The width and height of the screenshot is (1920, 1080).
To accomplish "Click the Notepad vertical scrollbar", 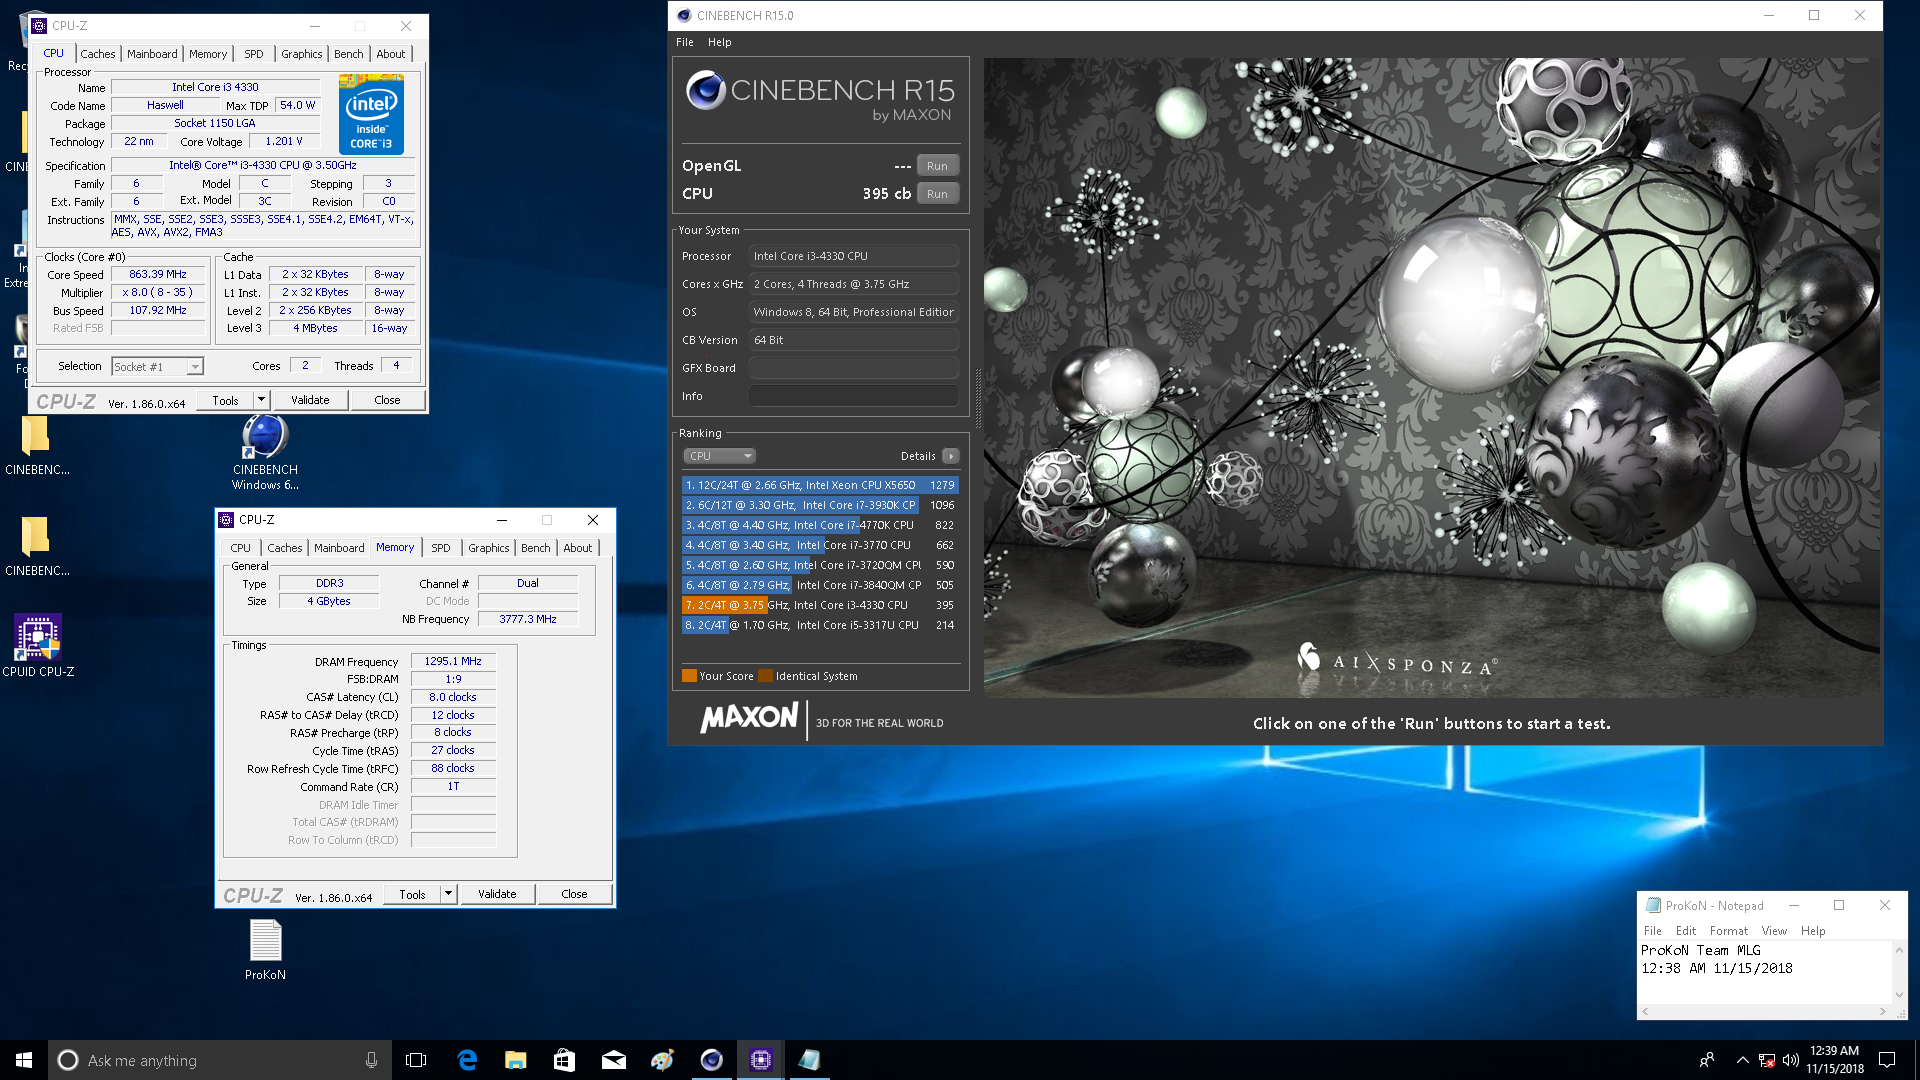I will click(x=1899, y=972).
